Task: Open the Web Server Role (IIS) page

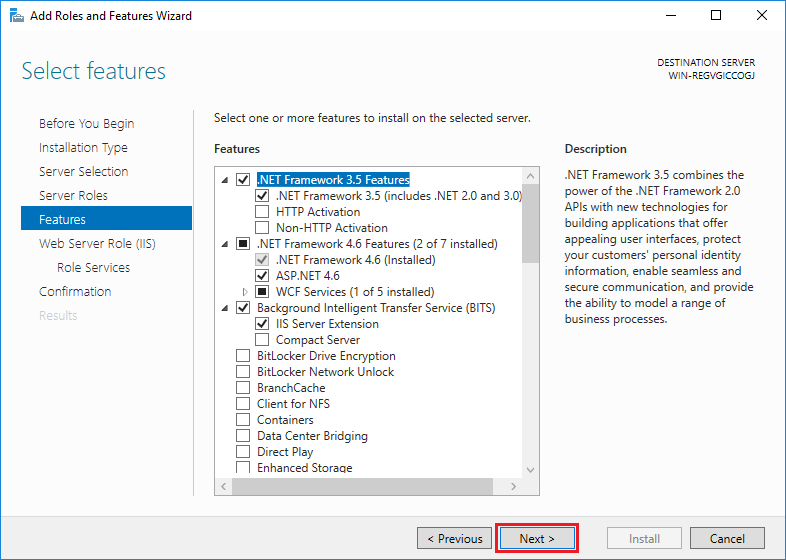Action: point(97,243)
